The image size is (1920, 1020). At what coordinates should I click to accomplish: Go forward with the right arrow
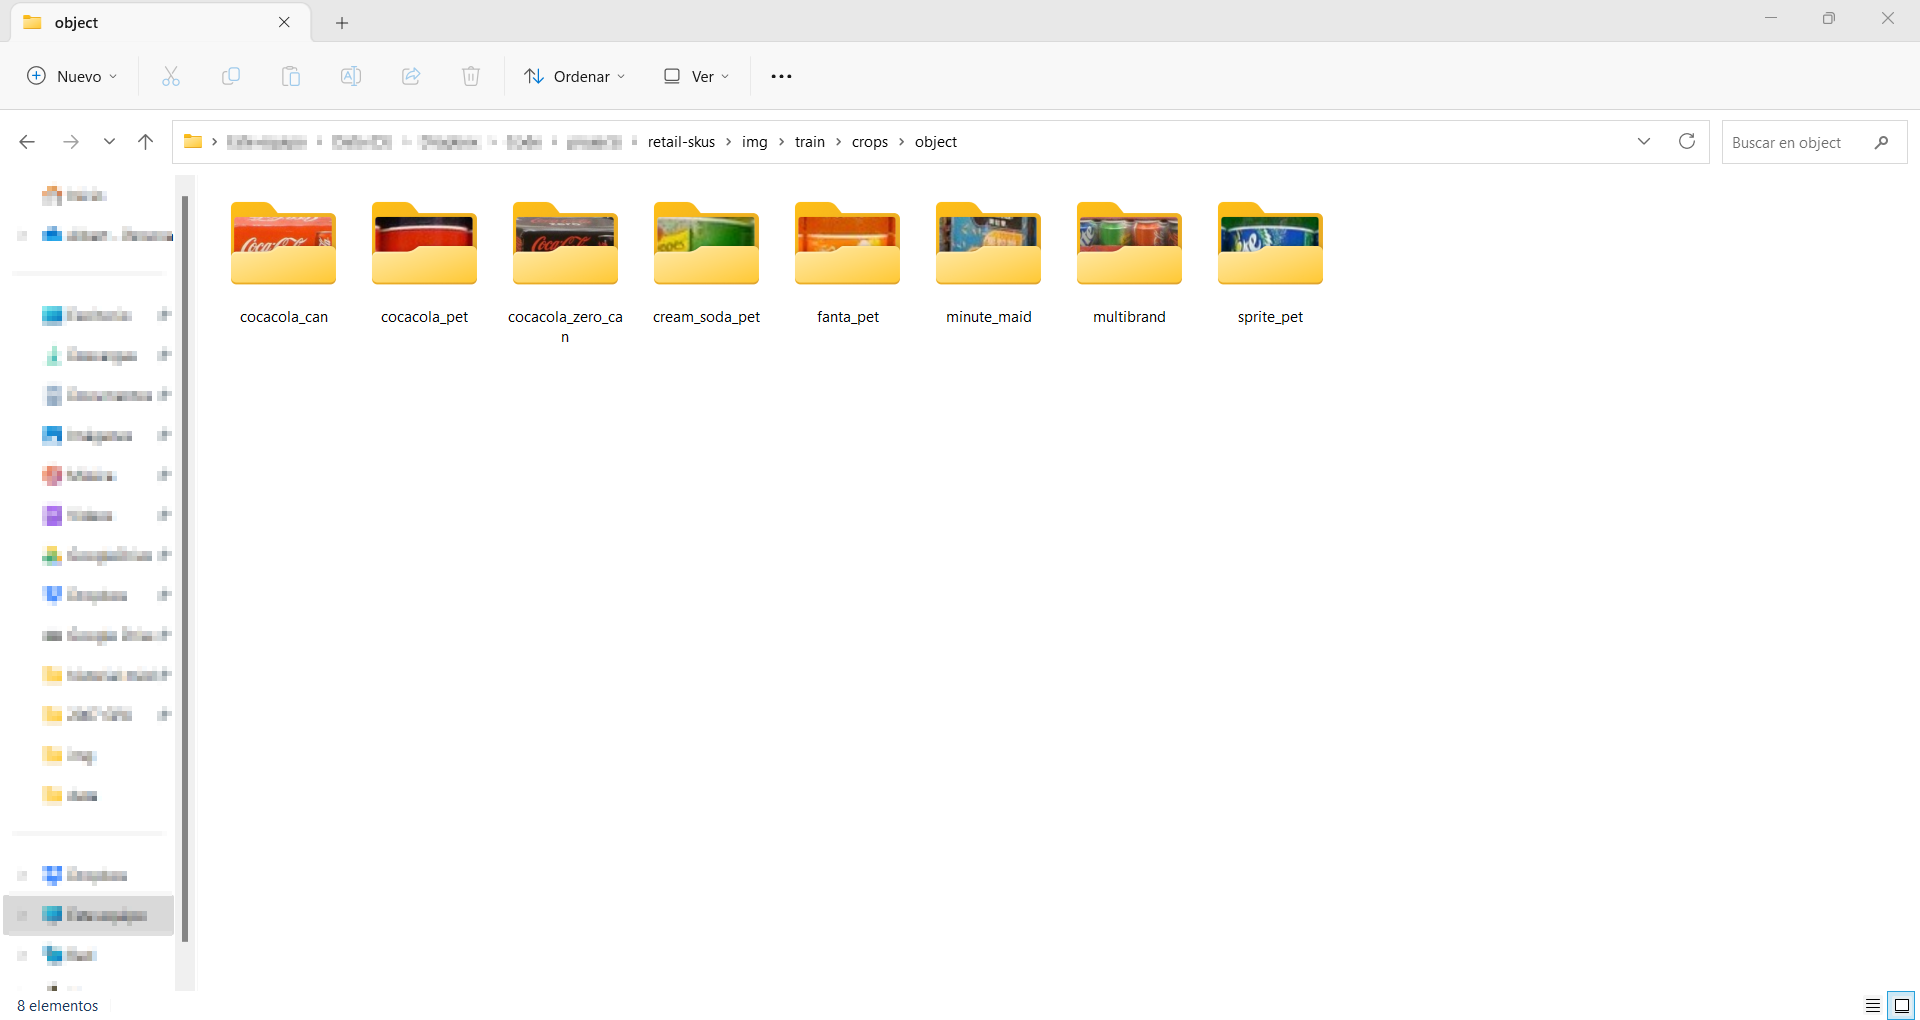71,142
